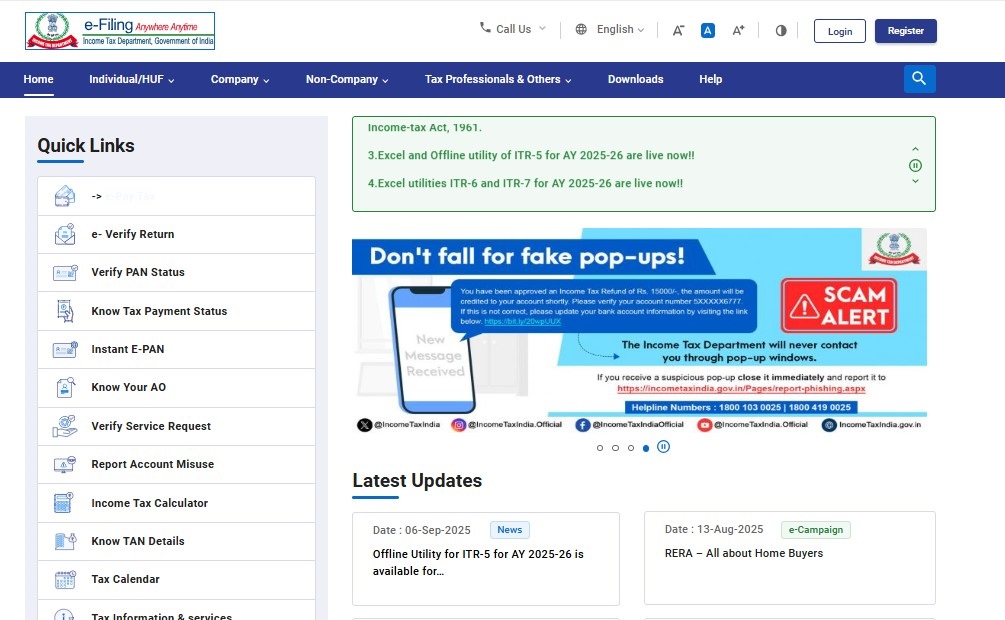Click the Don't fall for fake pop-ups banner
Image resolution: width=1005 pixels, height=620 pixels.
click(x=639, y=331)
